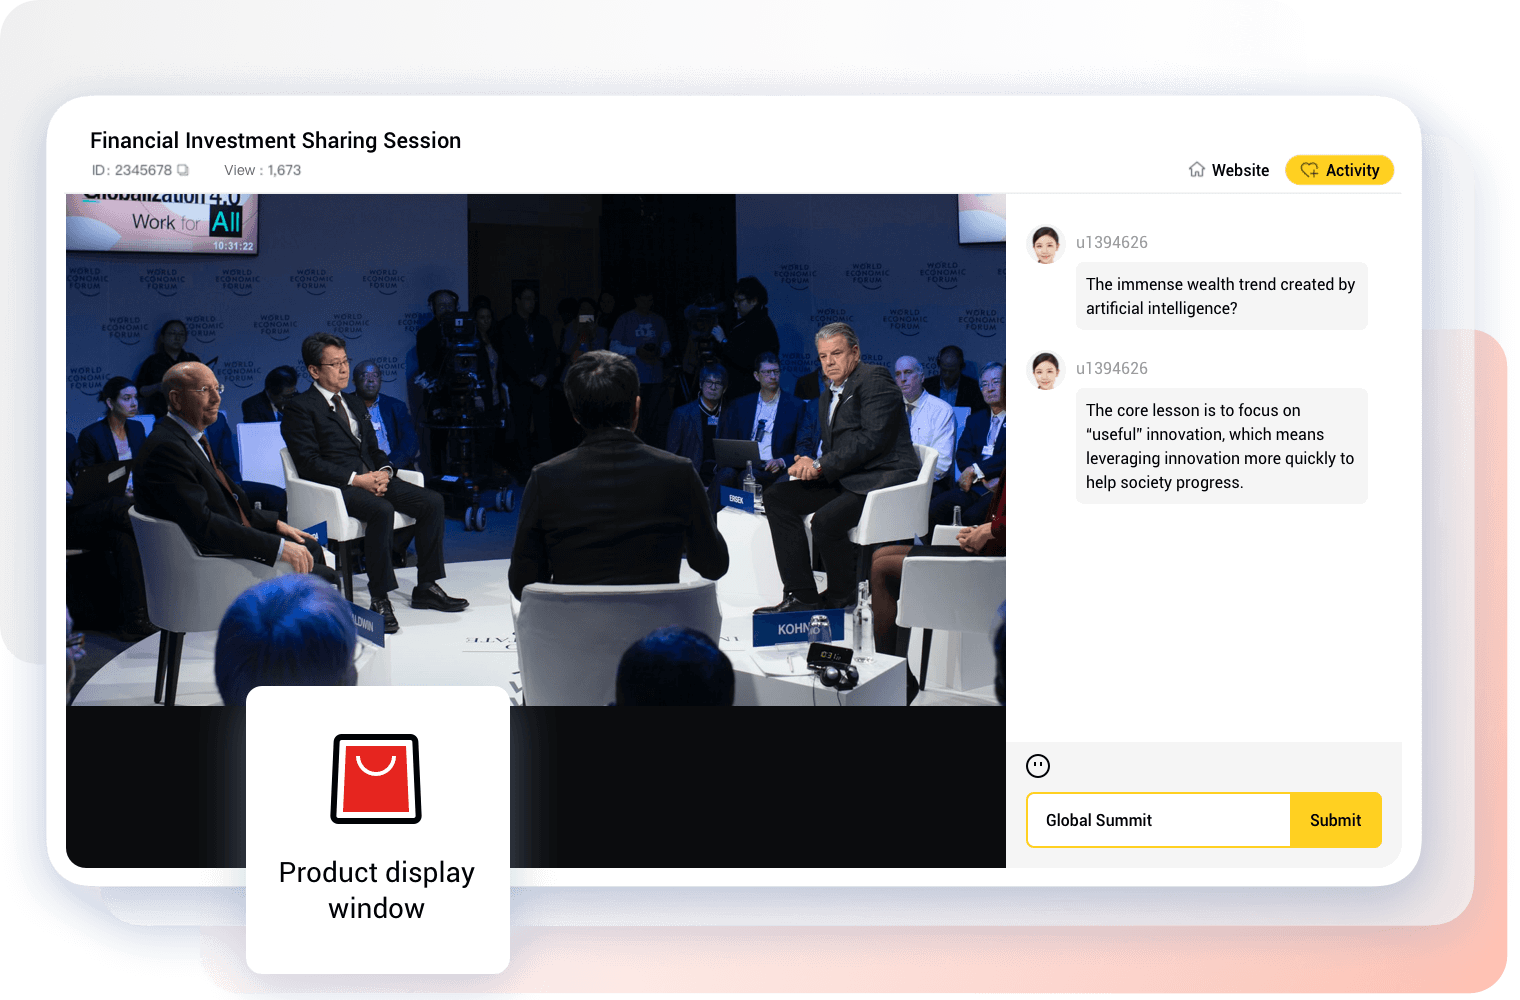
Task: Focus the chat input containing Global Summit
Action: (x=1158, y=820)
